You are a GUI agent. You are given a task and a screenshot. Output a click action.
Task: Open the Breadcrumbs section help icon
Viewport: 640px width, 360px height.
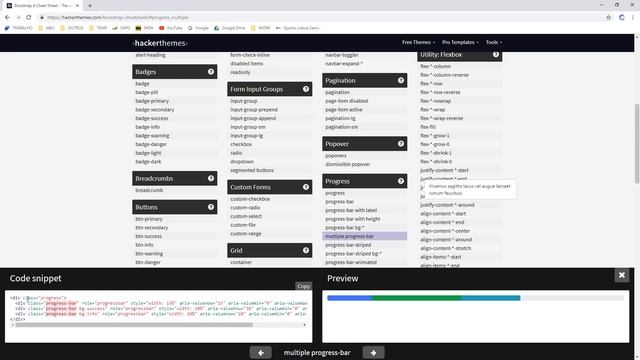(x=211, y=178)
